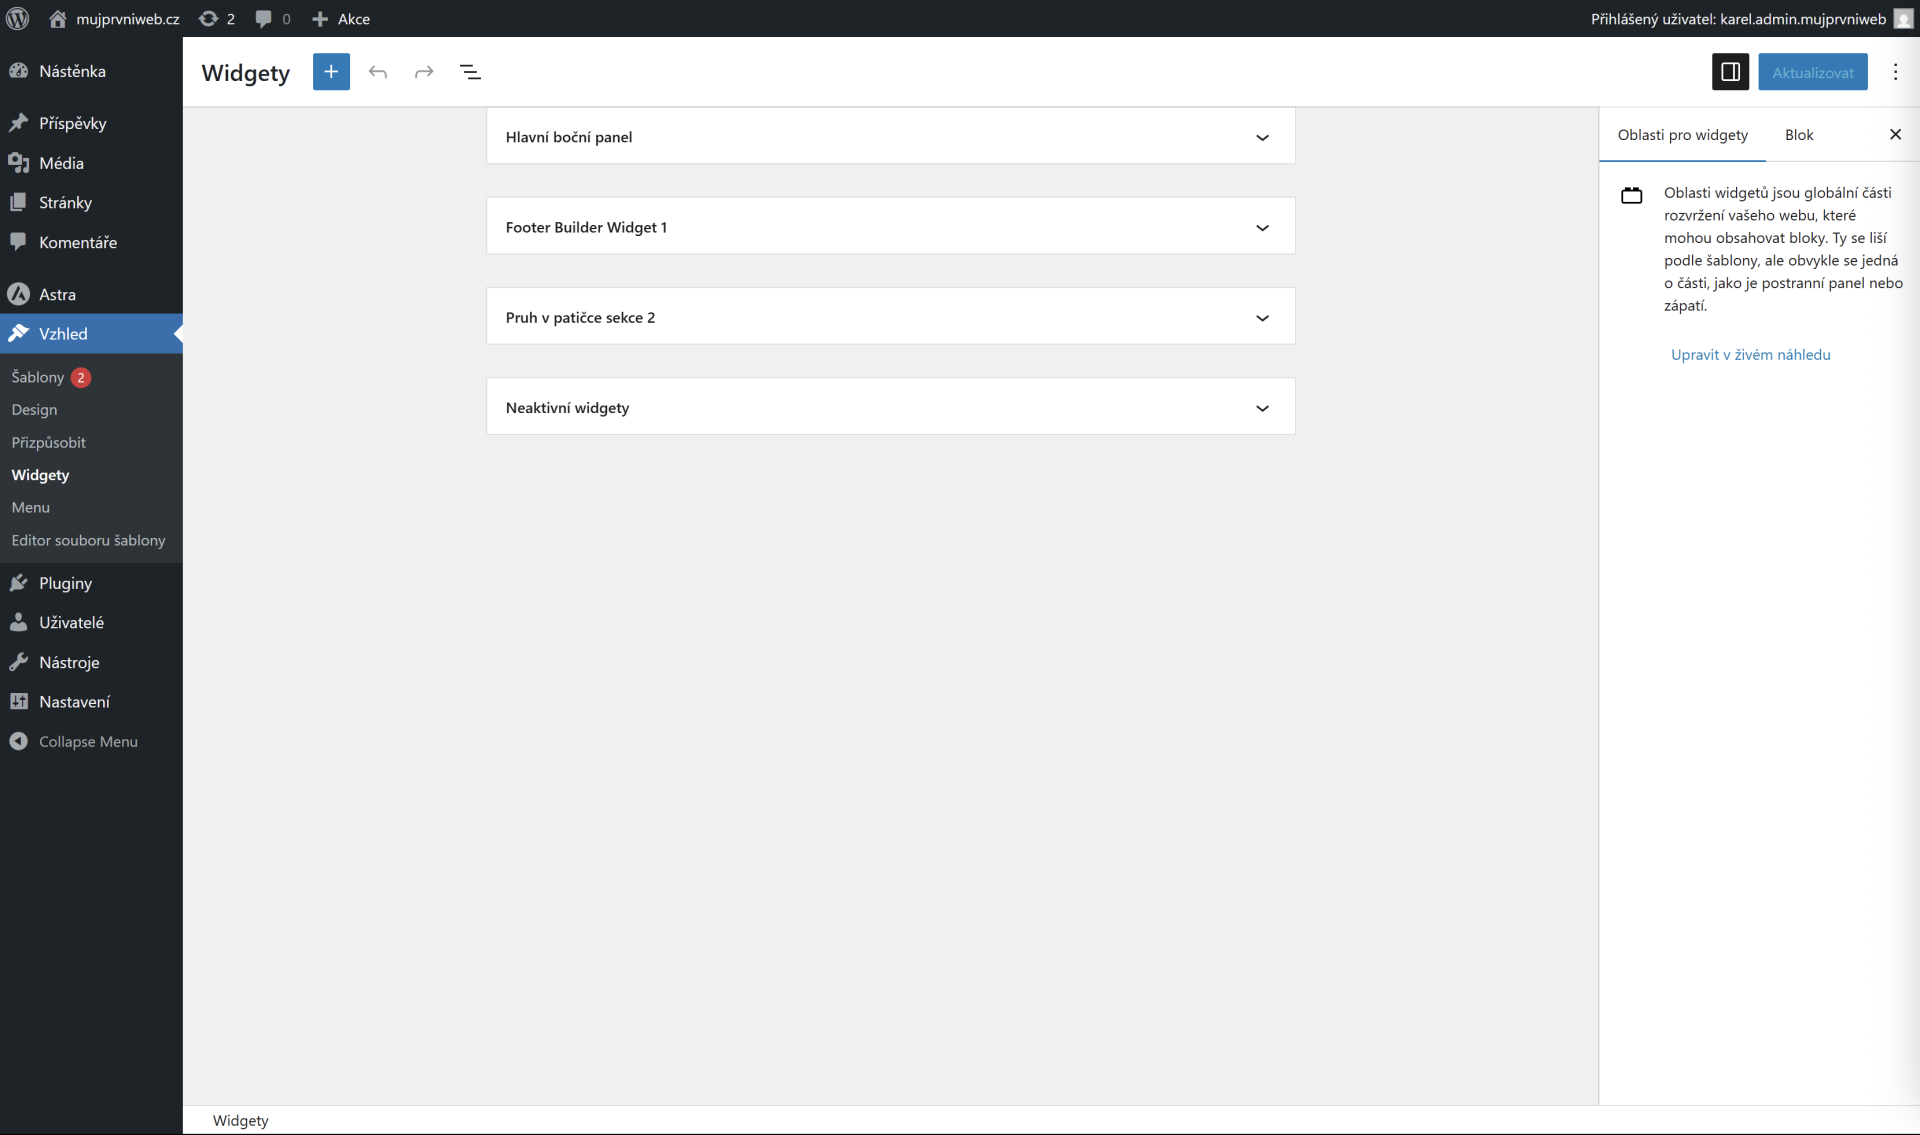Switch to the Blok tab
The width and height of the screenshot is (1920, 1135).
tap(1798, 135)
